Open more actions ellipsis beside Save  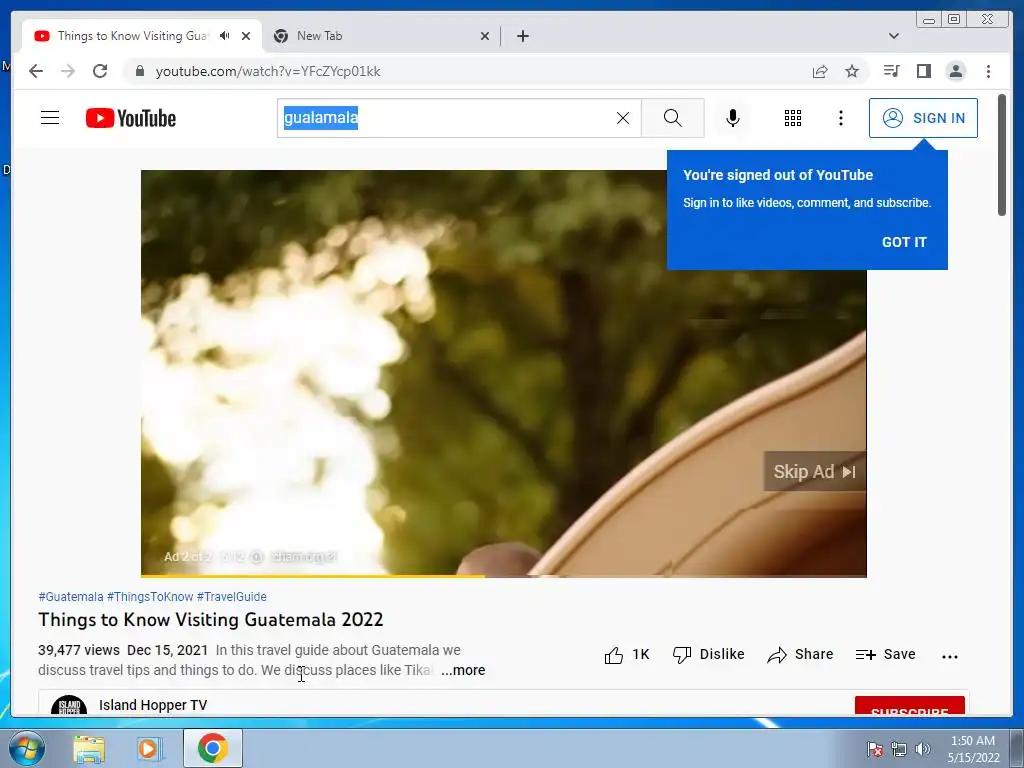click(x=950, y=656)
